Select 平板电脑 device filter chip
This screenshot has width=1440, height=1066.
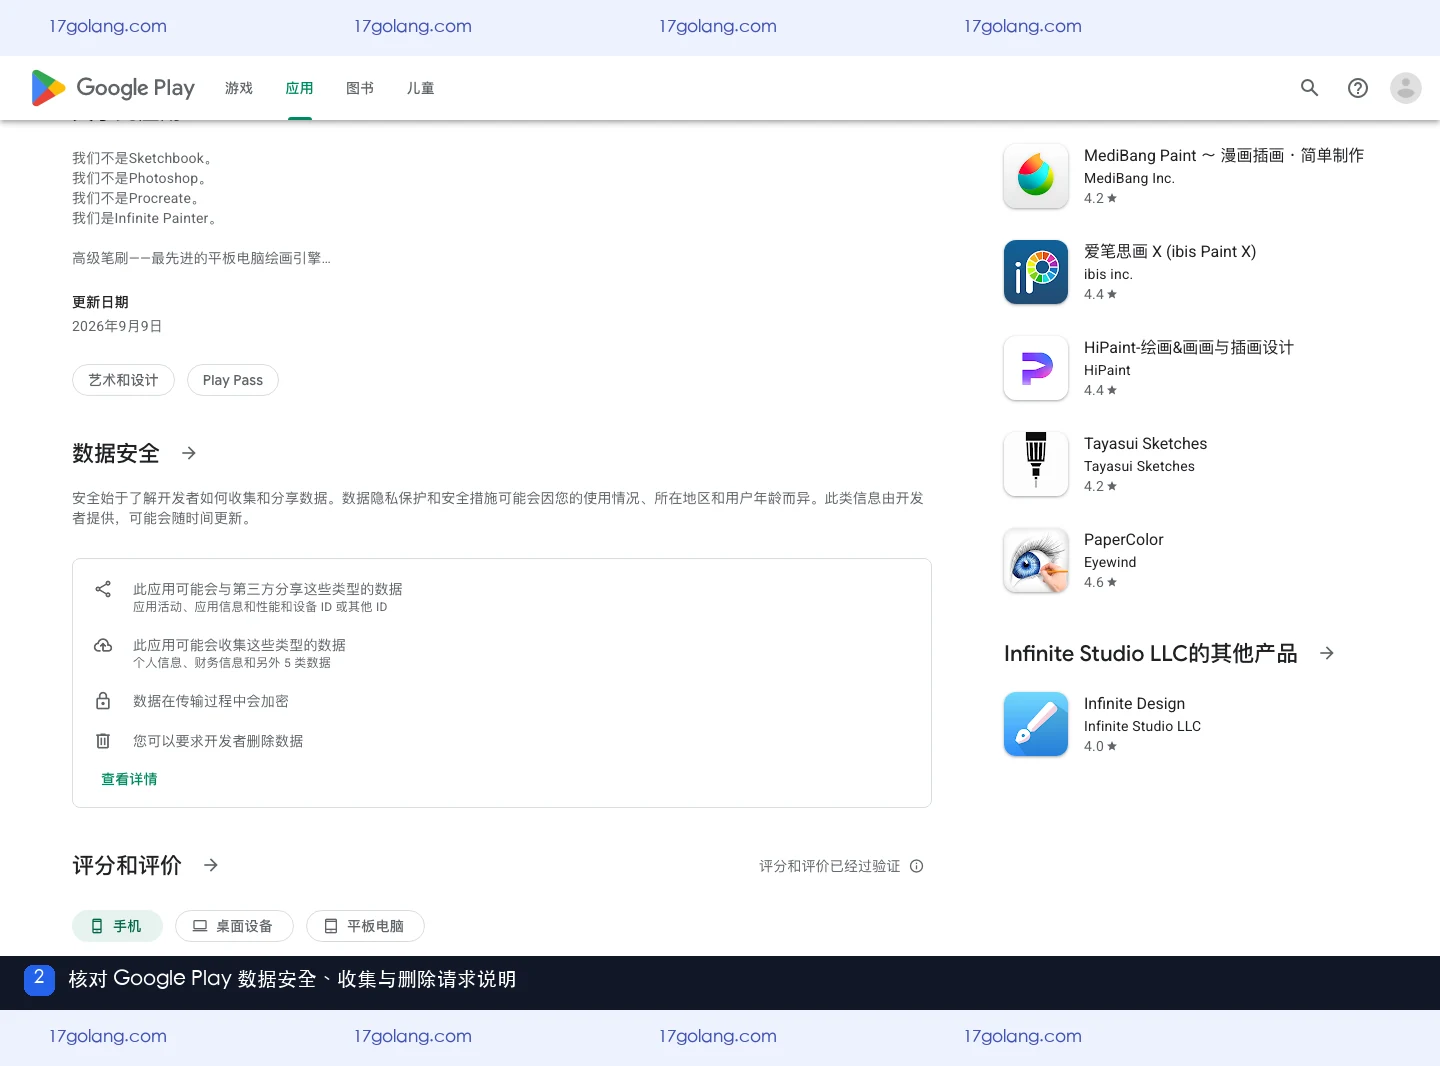365,926
